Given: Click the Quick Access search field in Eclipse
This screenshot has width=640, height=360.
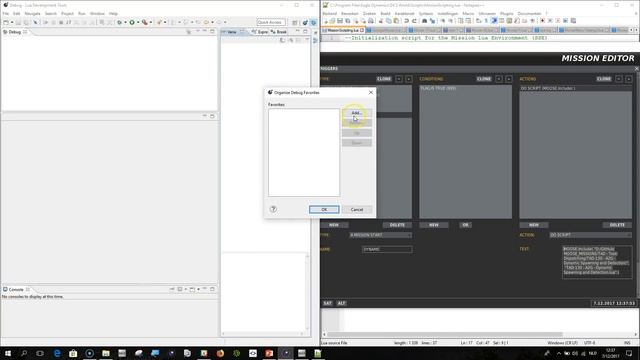Looking at the screenshot, I should [271, 22].
